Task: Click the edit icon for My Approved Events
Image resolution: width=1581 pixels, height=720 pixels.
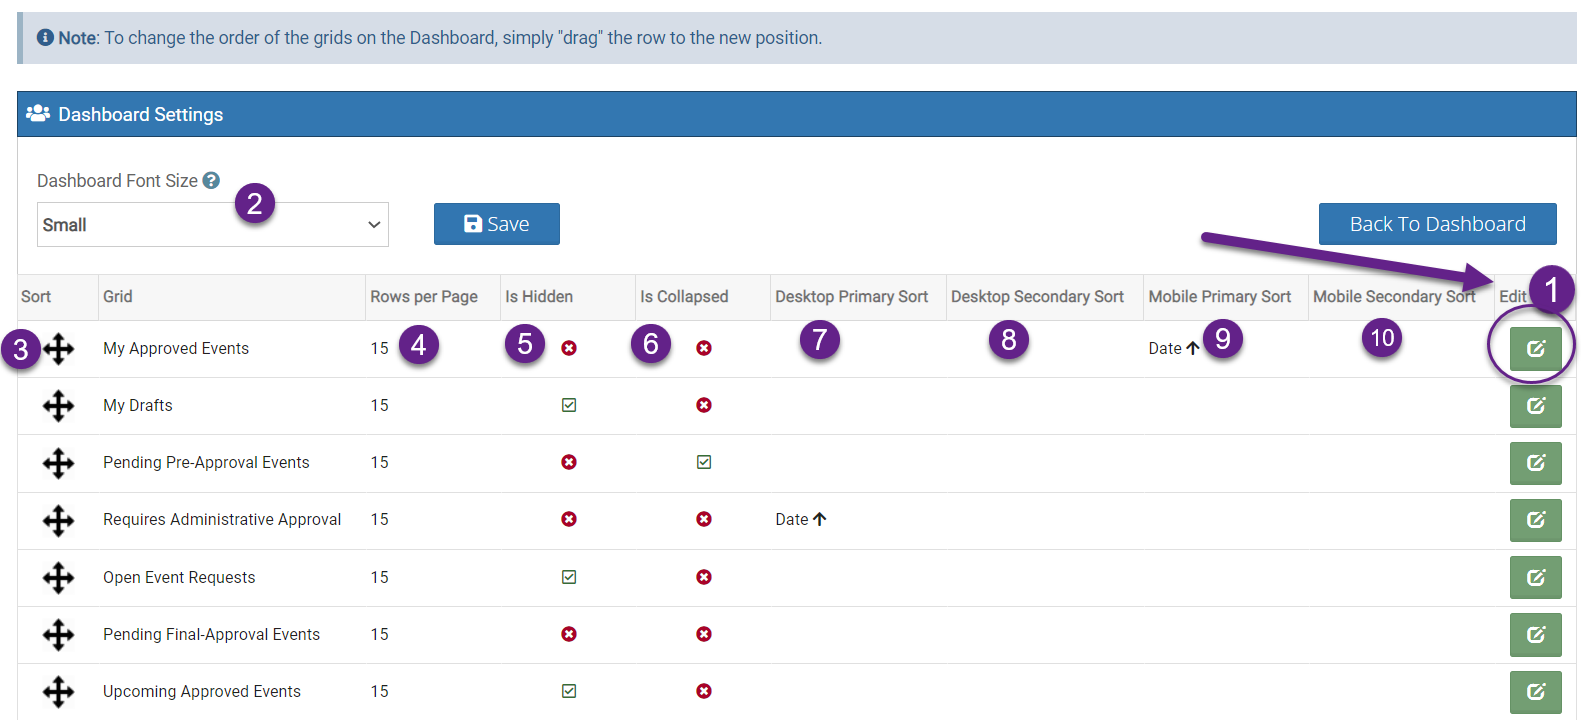Action: [1535, 349]
